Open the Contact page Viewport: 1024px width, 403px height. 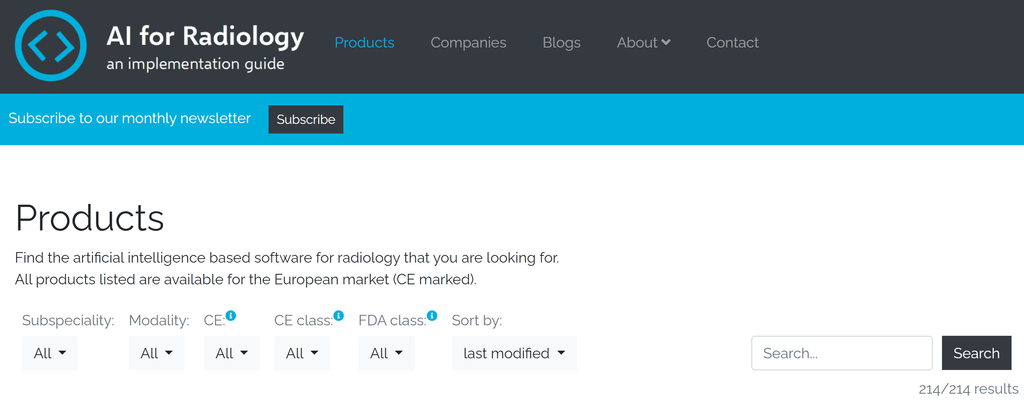tap(733, 42)
